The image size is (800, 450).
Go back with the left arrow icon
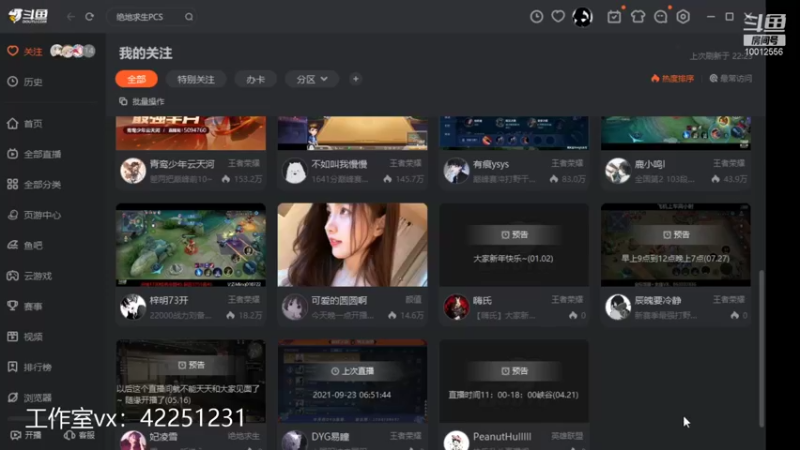coord(70,17)
